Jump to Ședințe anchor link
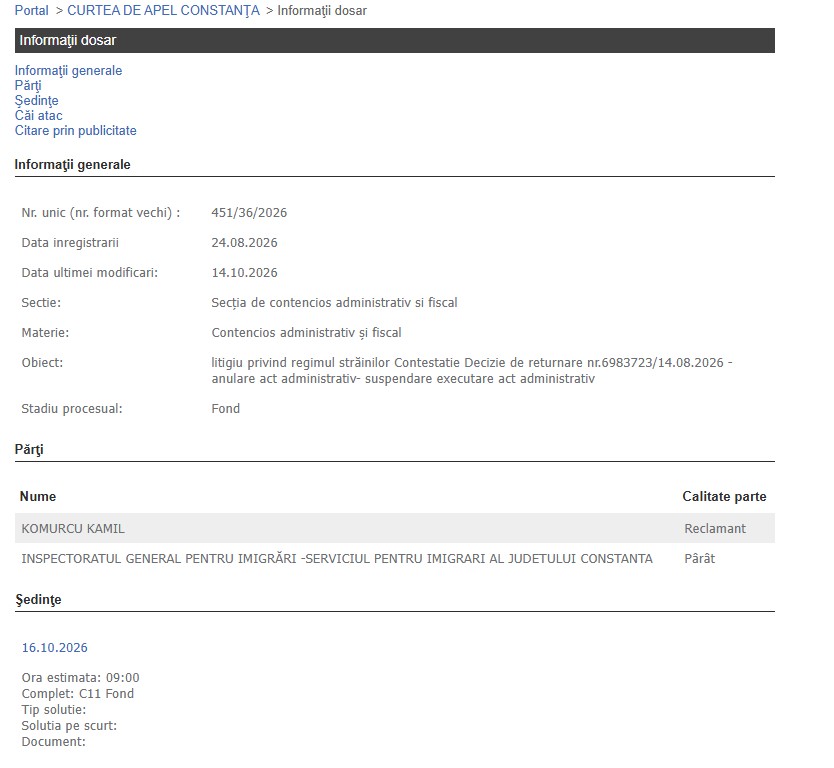Screen dimensions: 834x768 pyautogui.click(x=36, y=101)
